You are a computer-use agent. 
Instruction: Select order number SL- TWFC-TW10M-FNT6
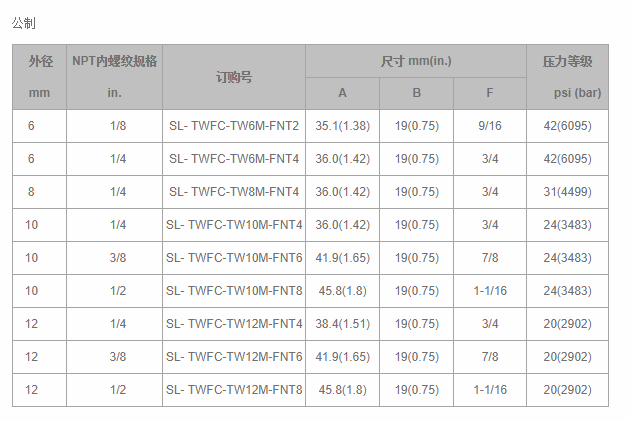tap(234, 258)
